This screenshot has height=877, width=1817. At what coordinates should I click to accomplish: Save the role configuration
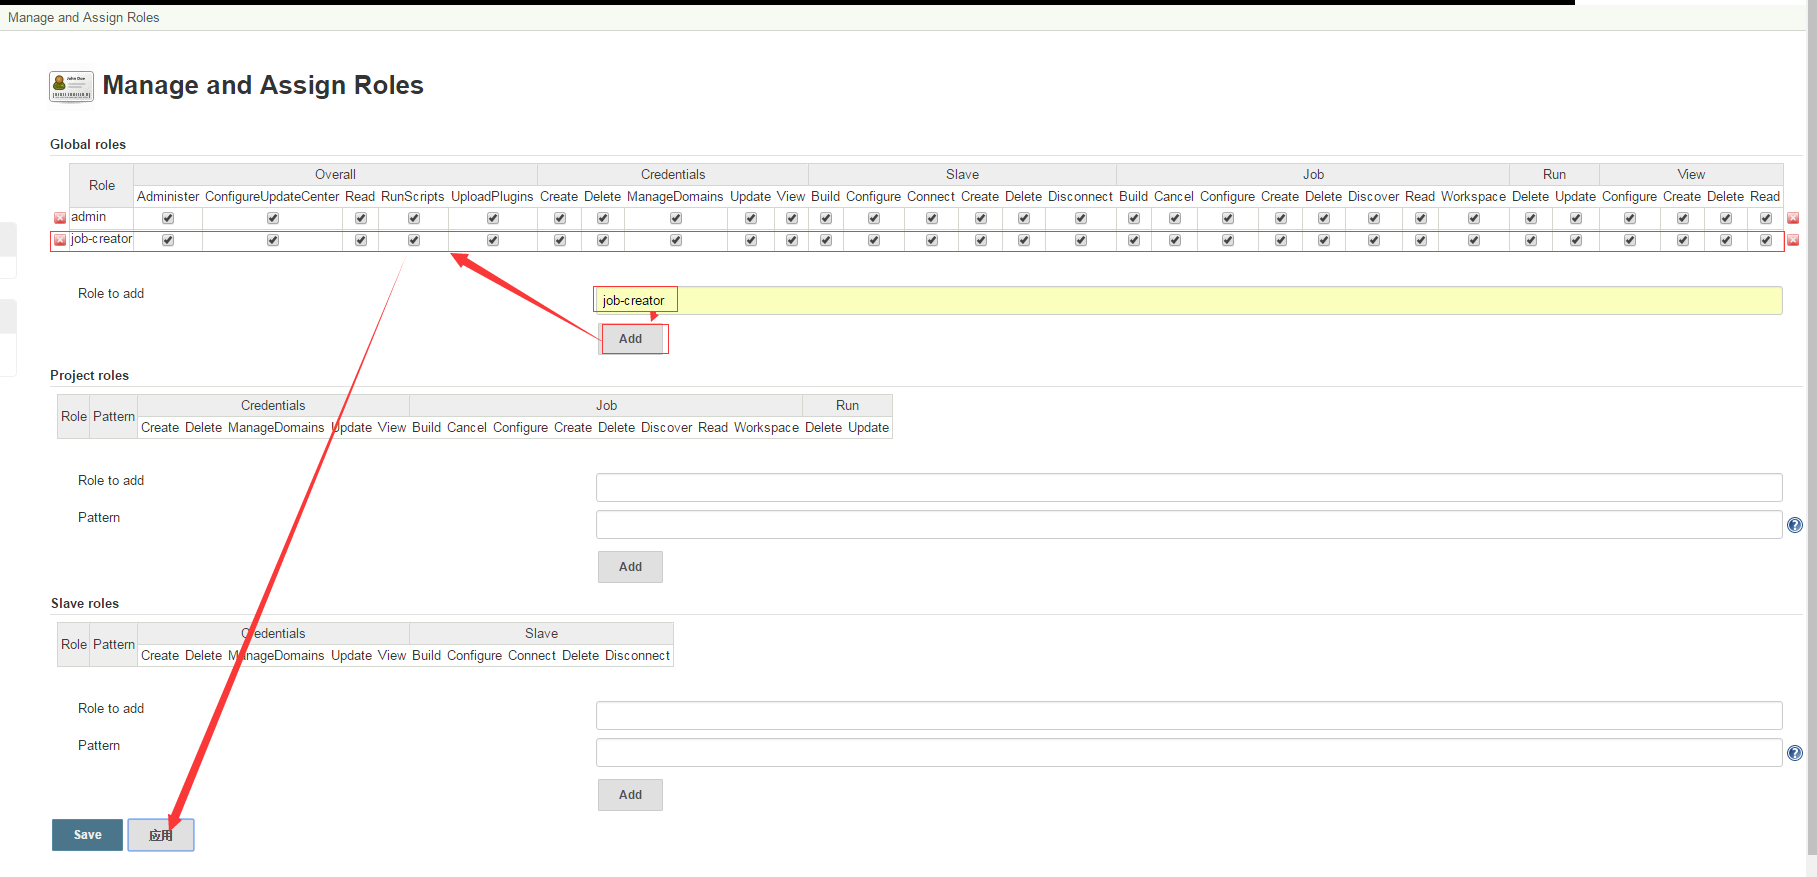(x=88, y=835)
